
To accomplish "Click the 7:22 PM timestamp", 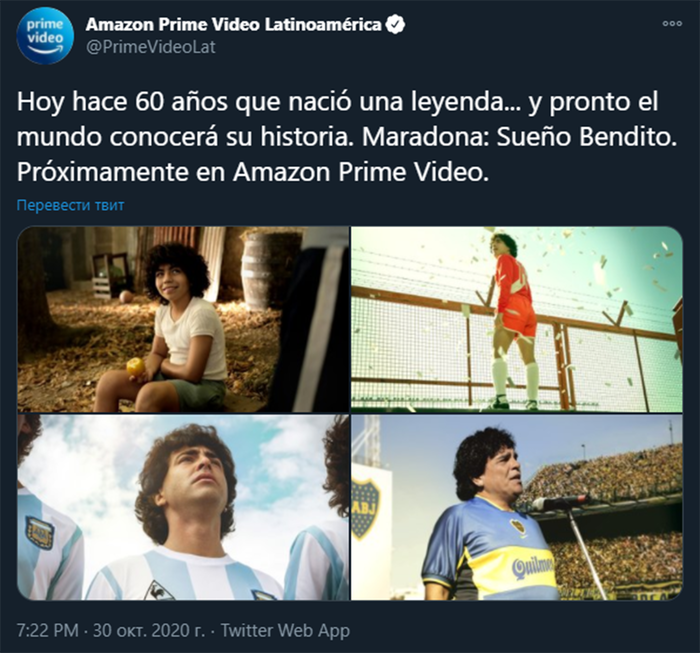I will [x=47, y=631].
